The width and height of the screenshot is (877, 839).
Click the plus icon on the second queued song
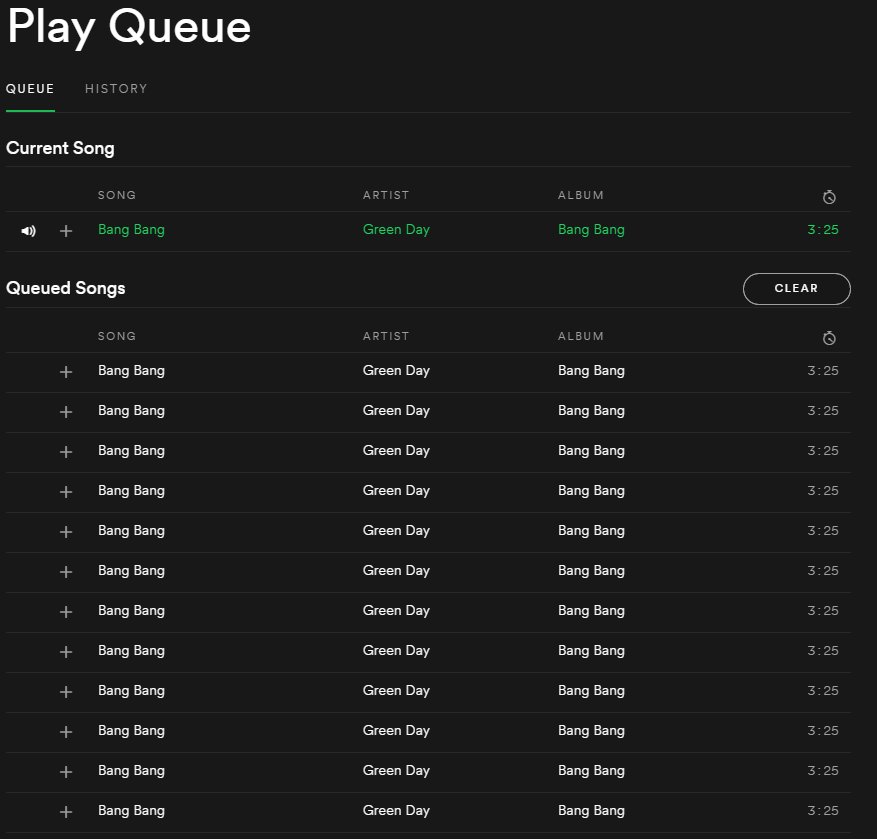[x=66, y=412]
